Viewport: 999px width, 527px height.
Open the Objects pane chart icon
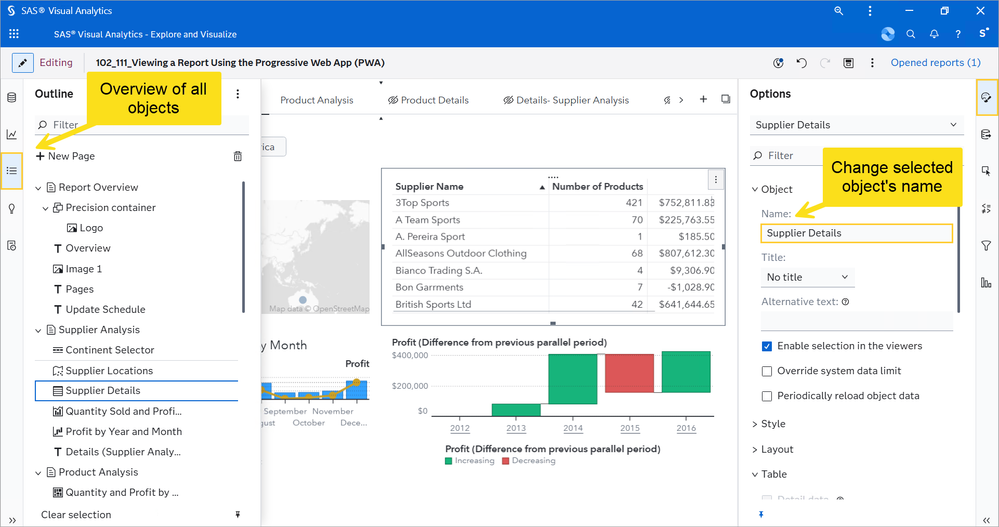tap(11, 134)
